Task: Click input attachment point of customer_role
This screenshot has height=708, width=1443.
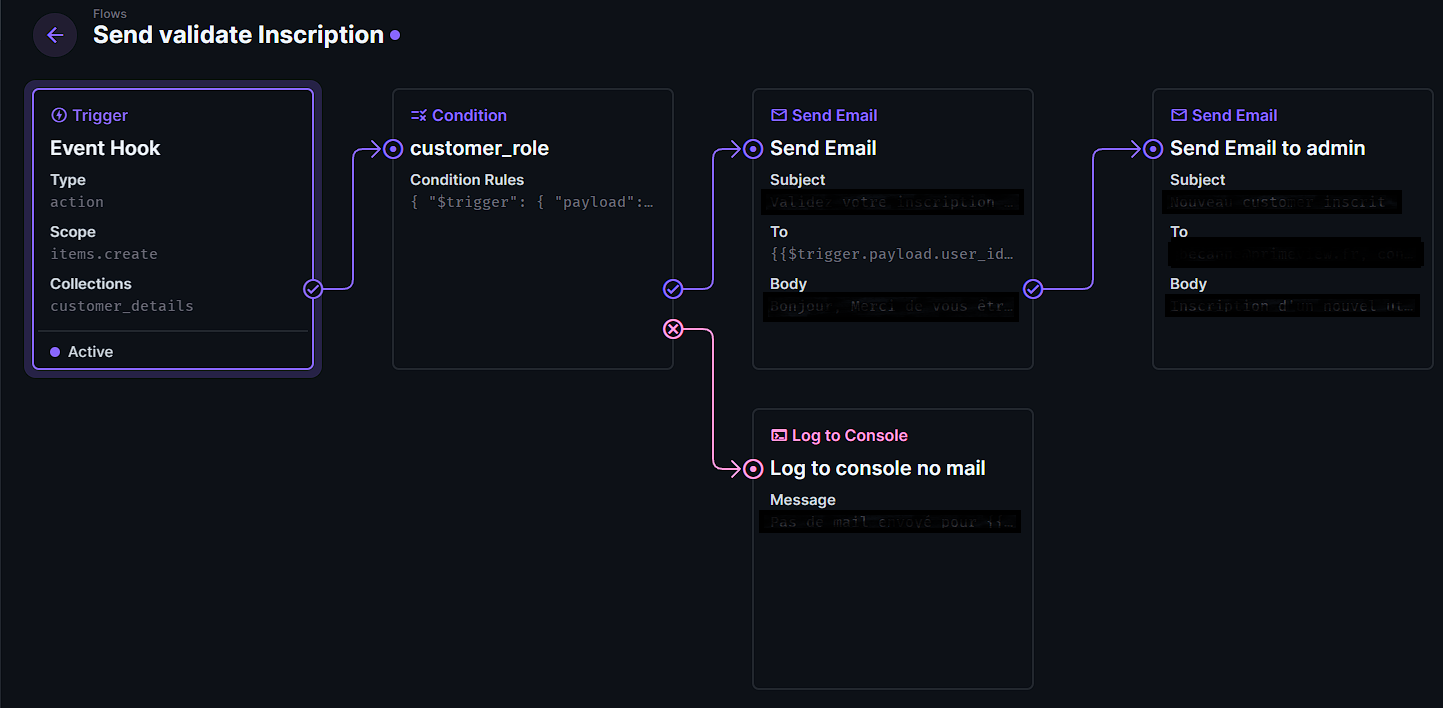Action: pos(393,149)
